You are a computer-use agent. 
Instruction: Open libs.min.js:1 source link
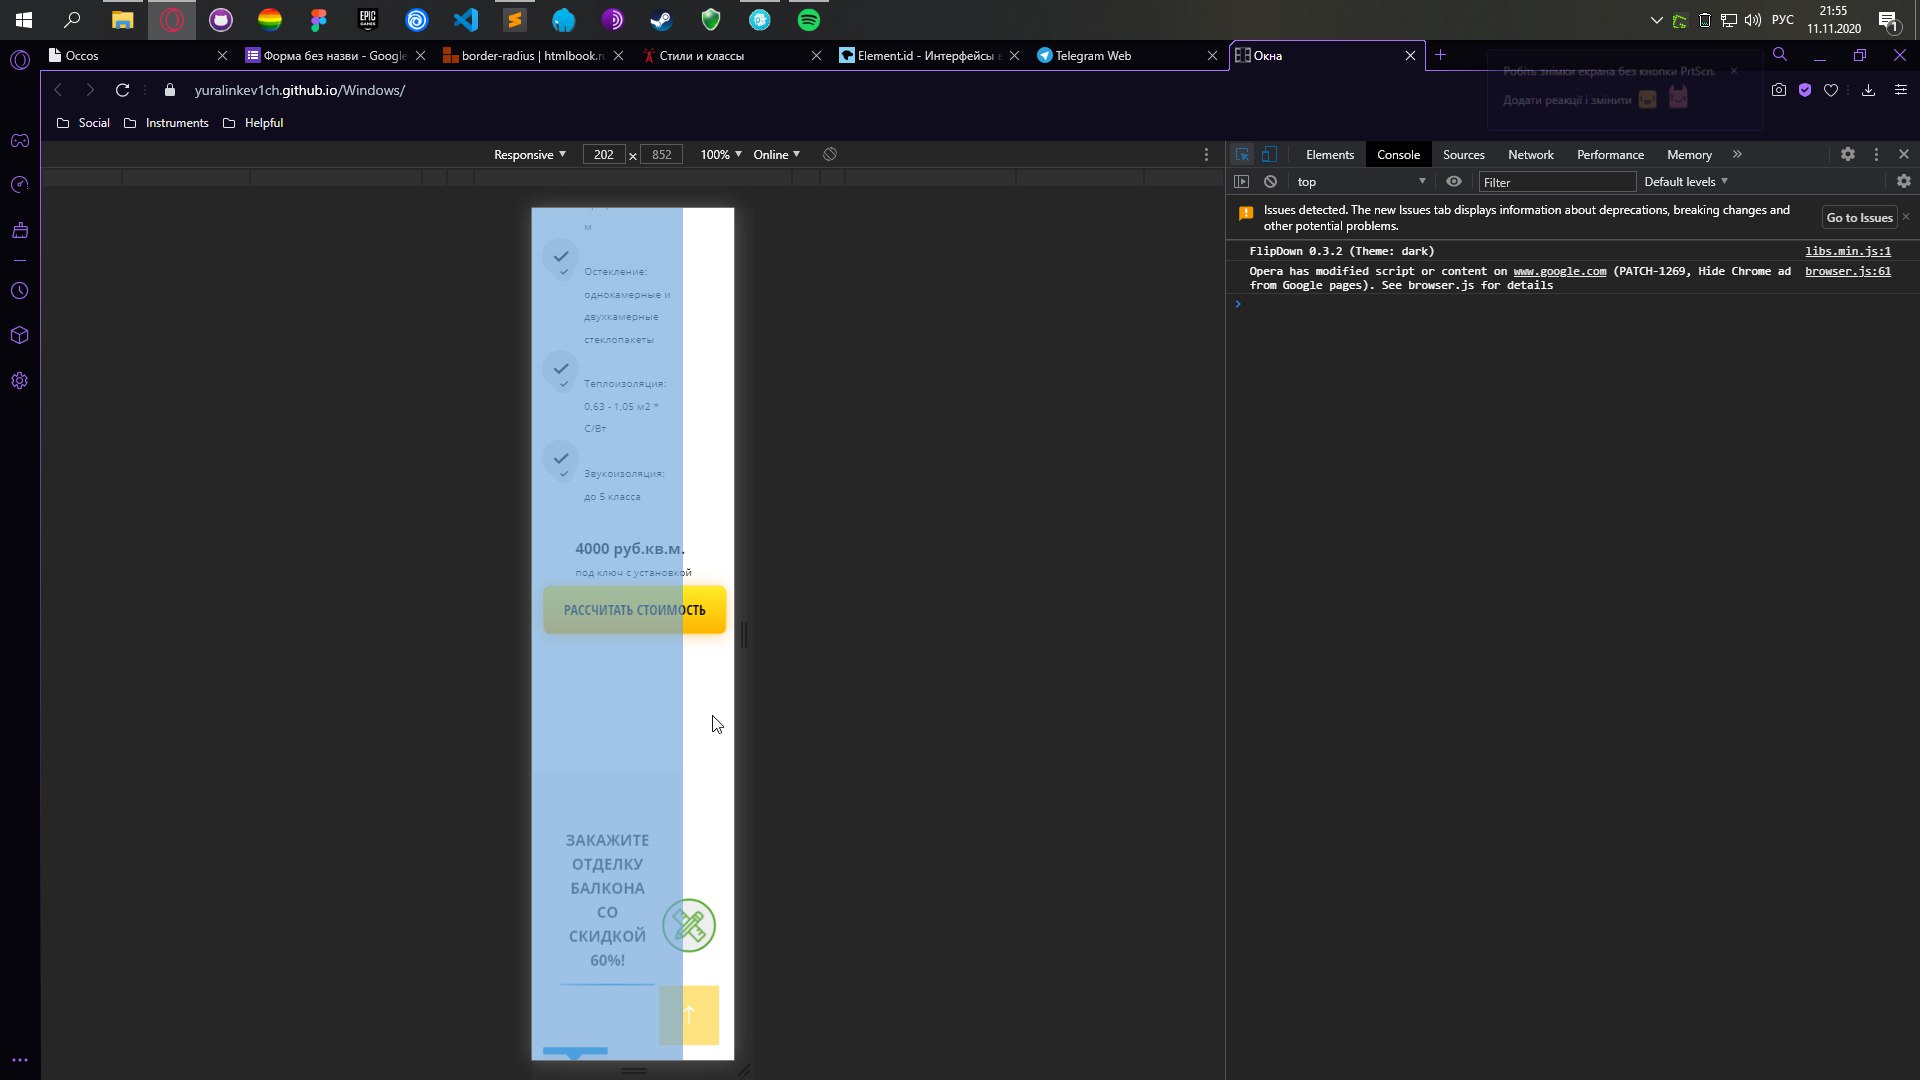(x=1848, y=251)
